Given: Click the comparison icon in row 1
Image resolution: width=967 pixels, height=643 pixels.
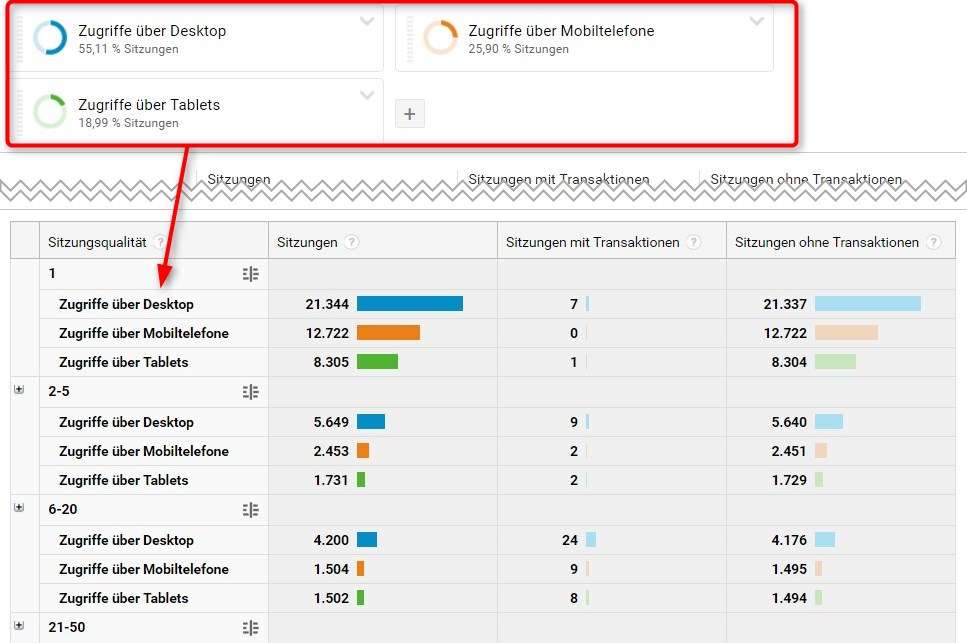Looking at the screenshot, I should tap(250, 274).
